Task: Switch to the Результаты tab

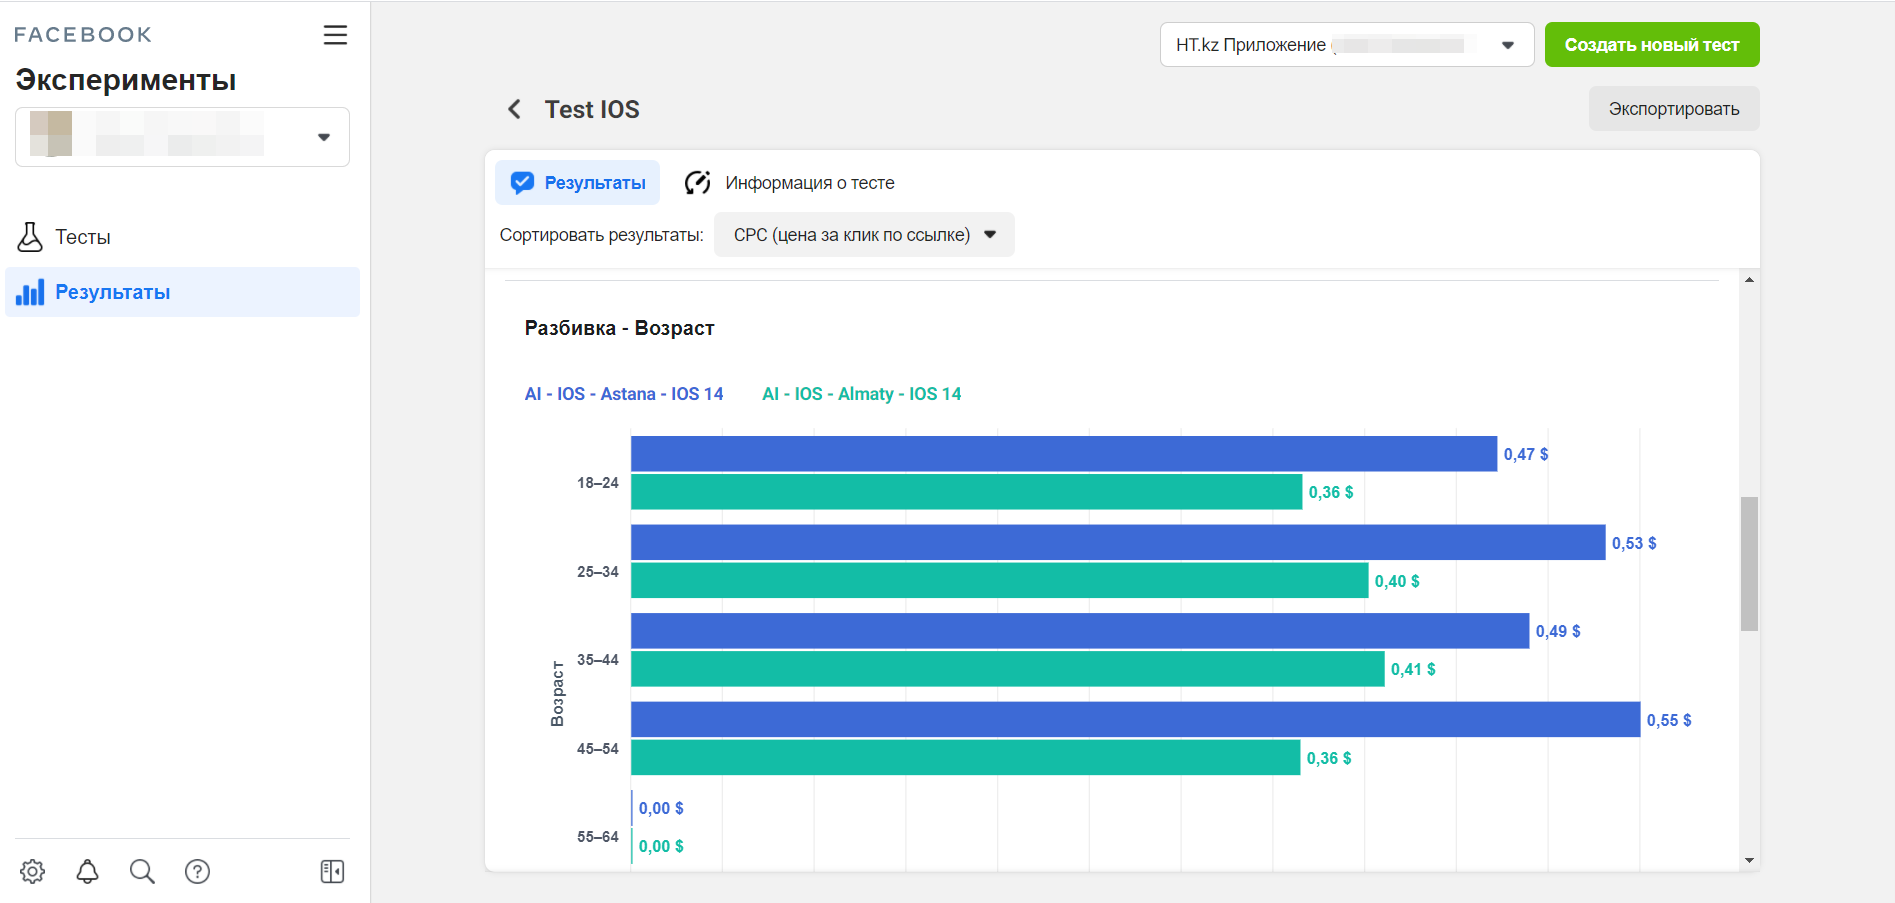Action: click(x=578, y=183)
